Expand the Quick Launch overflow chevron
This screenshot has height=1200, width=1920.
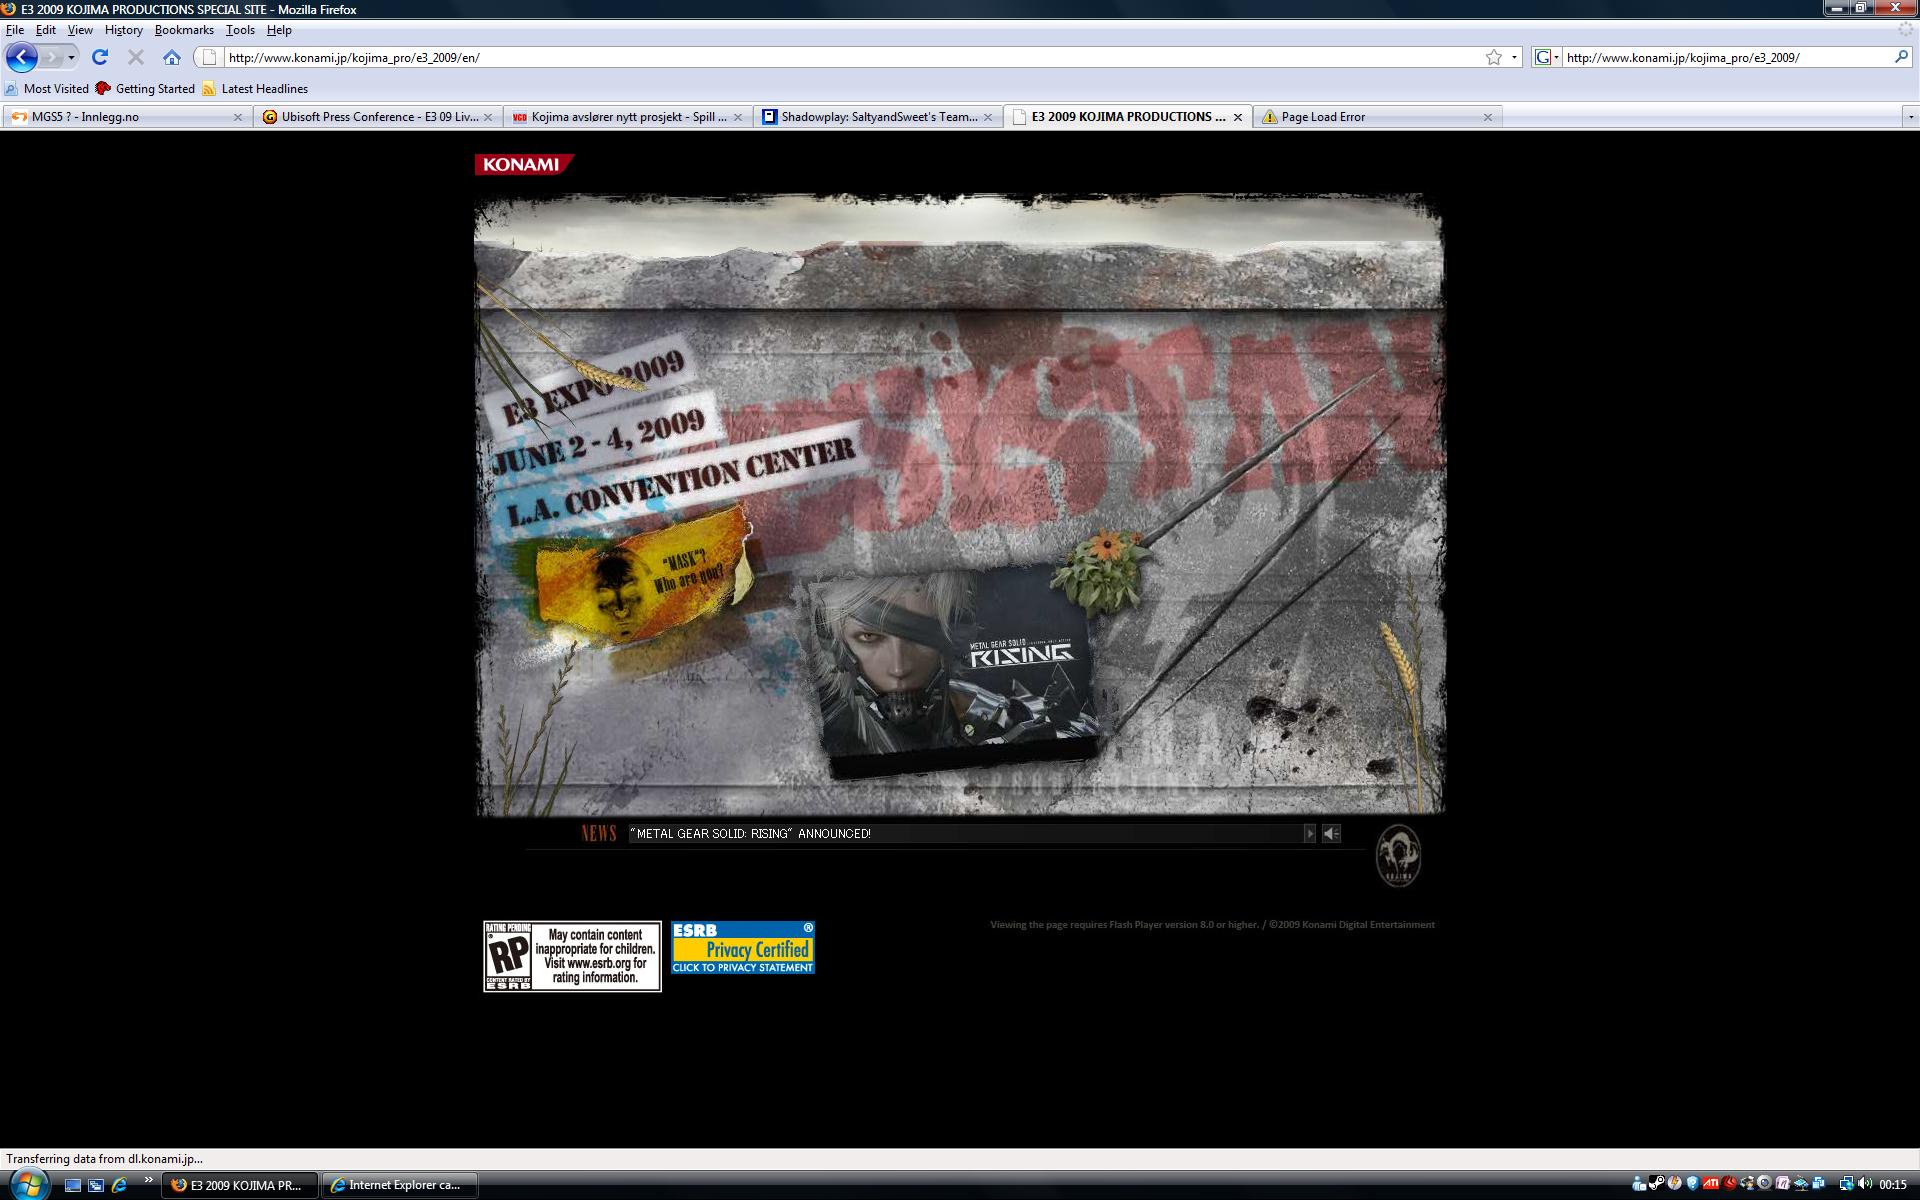(149, 1181)
